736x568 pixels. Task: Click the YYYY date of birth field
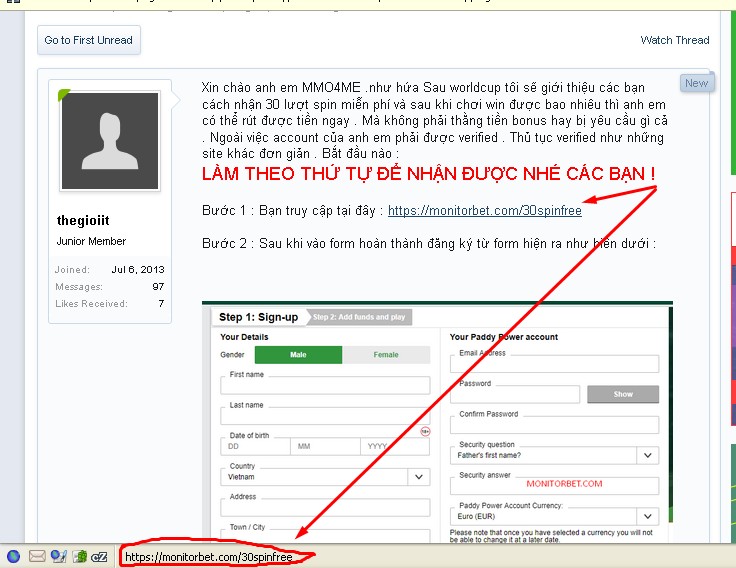[395, 446]
